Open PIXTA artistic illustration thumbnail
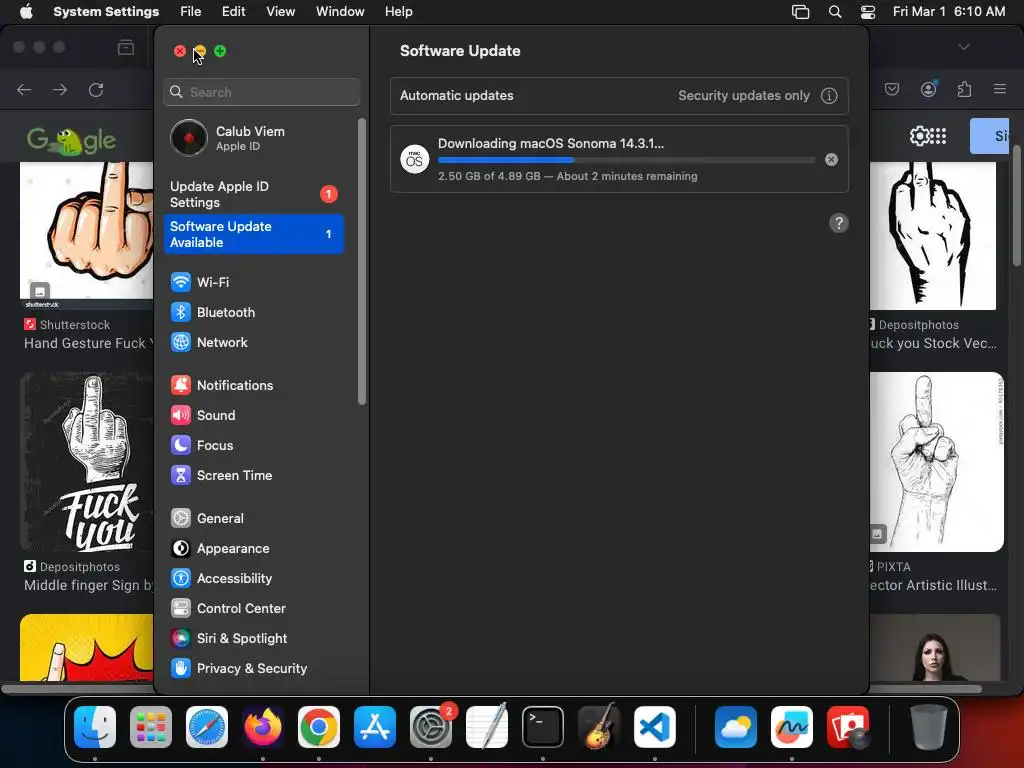 [936, 462]
